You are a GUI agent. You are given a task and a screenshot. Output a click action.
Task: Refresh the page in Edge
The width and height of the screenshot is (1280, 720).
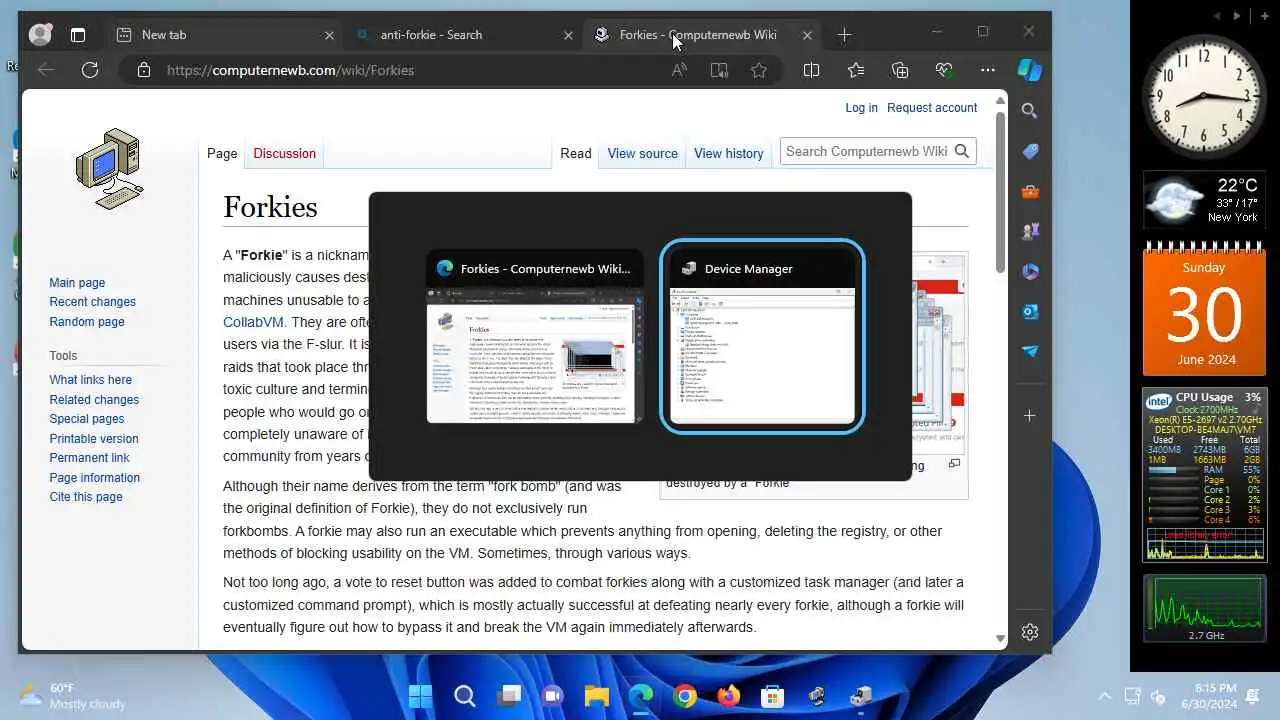click(x=90, y=70)
